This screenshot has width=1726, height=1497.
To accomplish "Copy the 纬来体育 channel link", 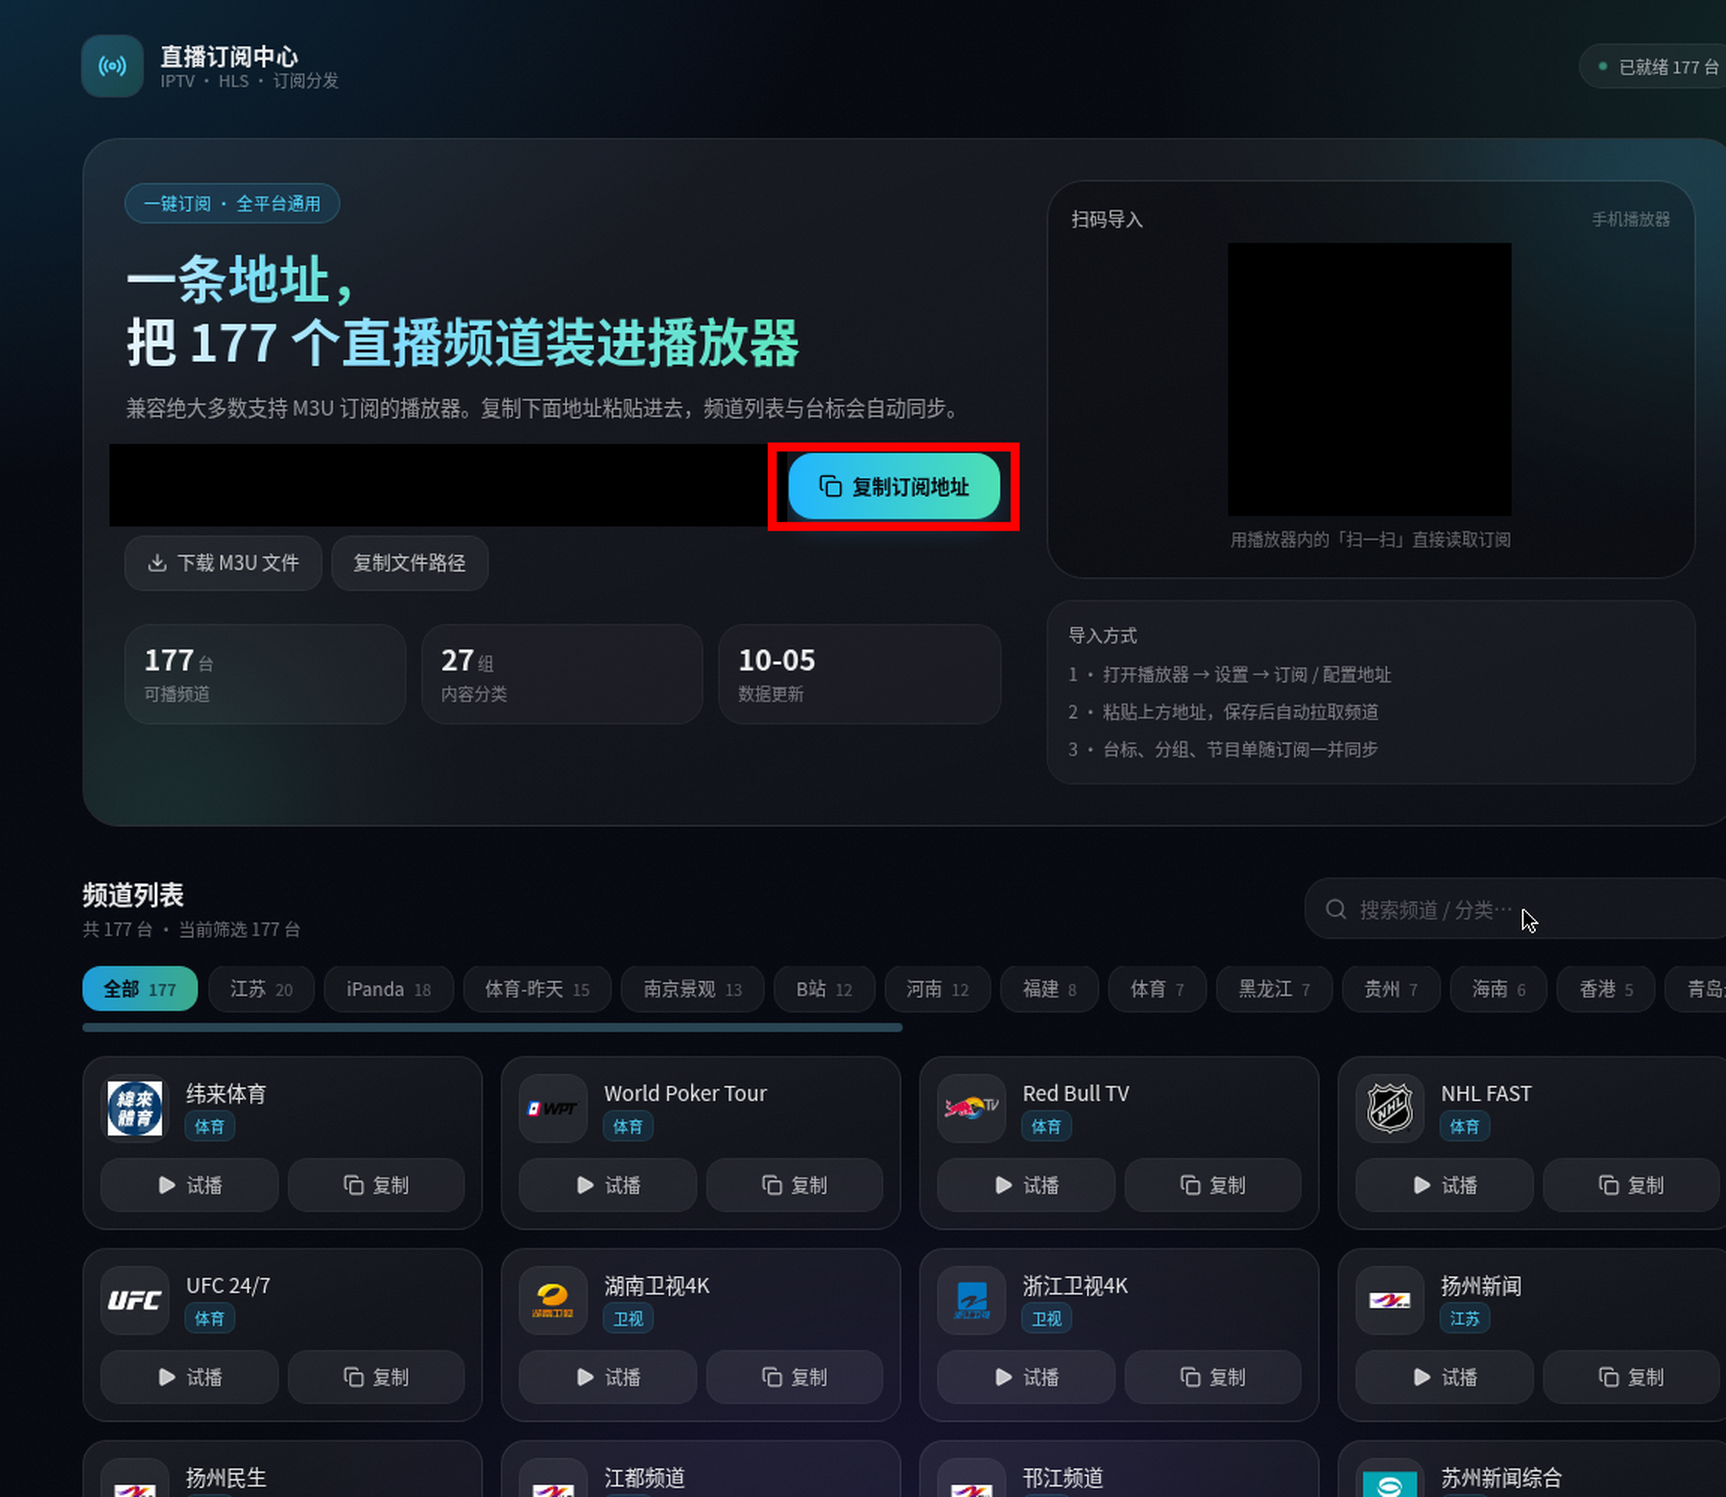I will coord(376,1185).
